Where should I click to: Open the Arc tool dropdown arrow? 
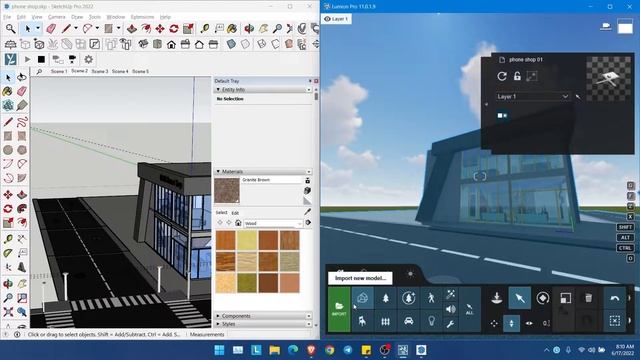[97, 29]
